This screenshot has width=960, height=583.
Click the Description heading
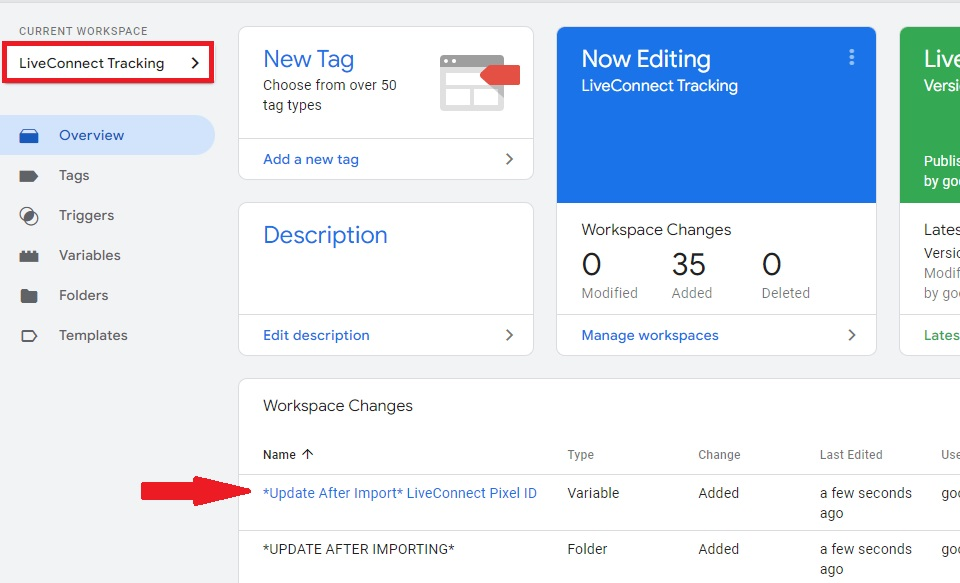(325, 235)
